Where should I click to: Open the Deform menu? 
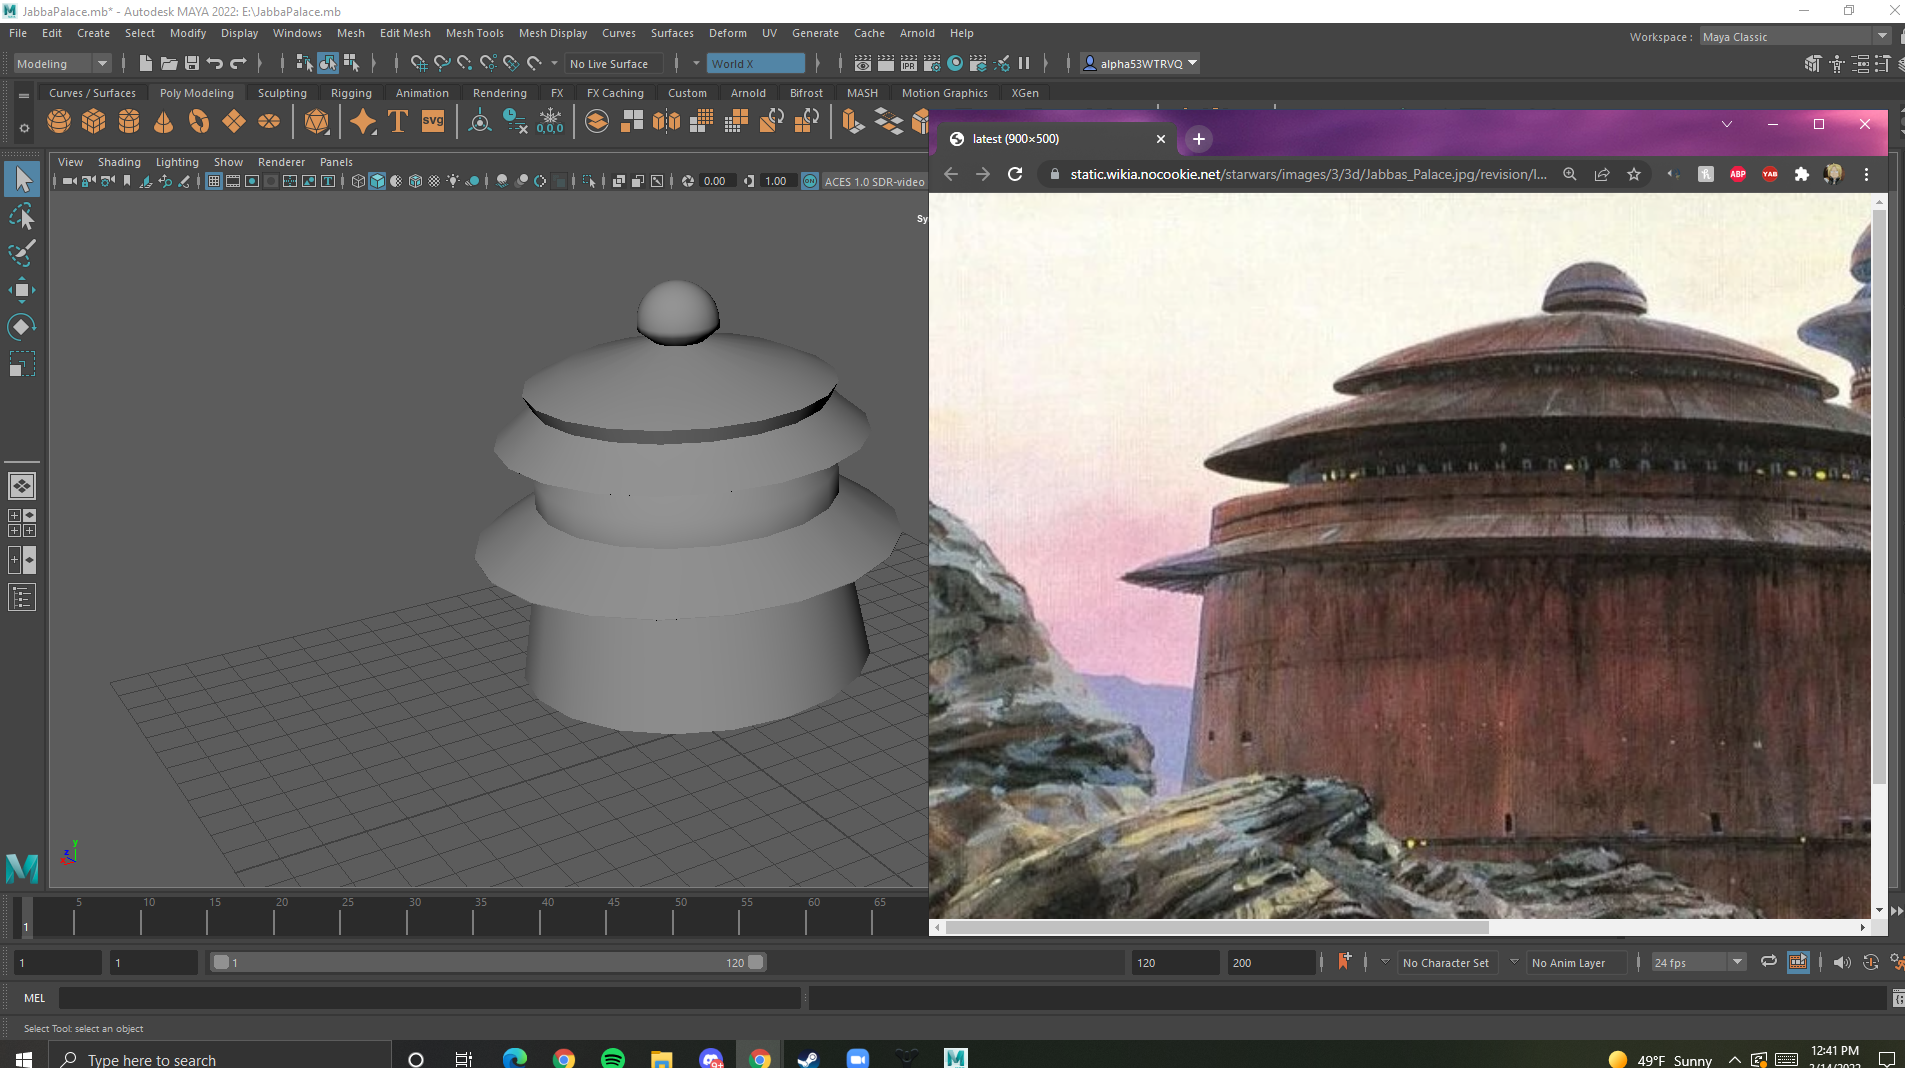(x=727, y=33)
